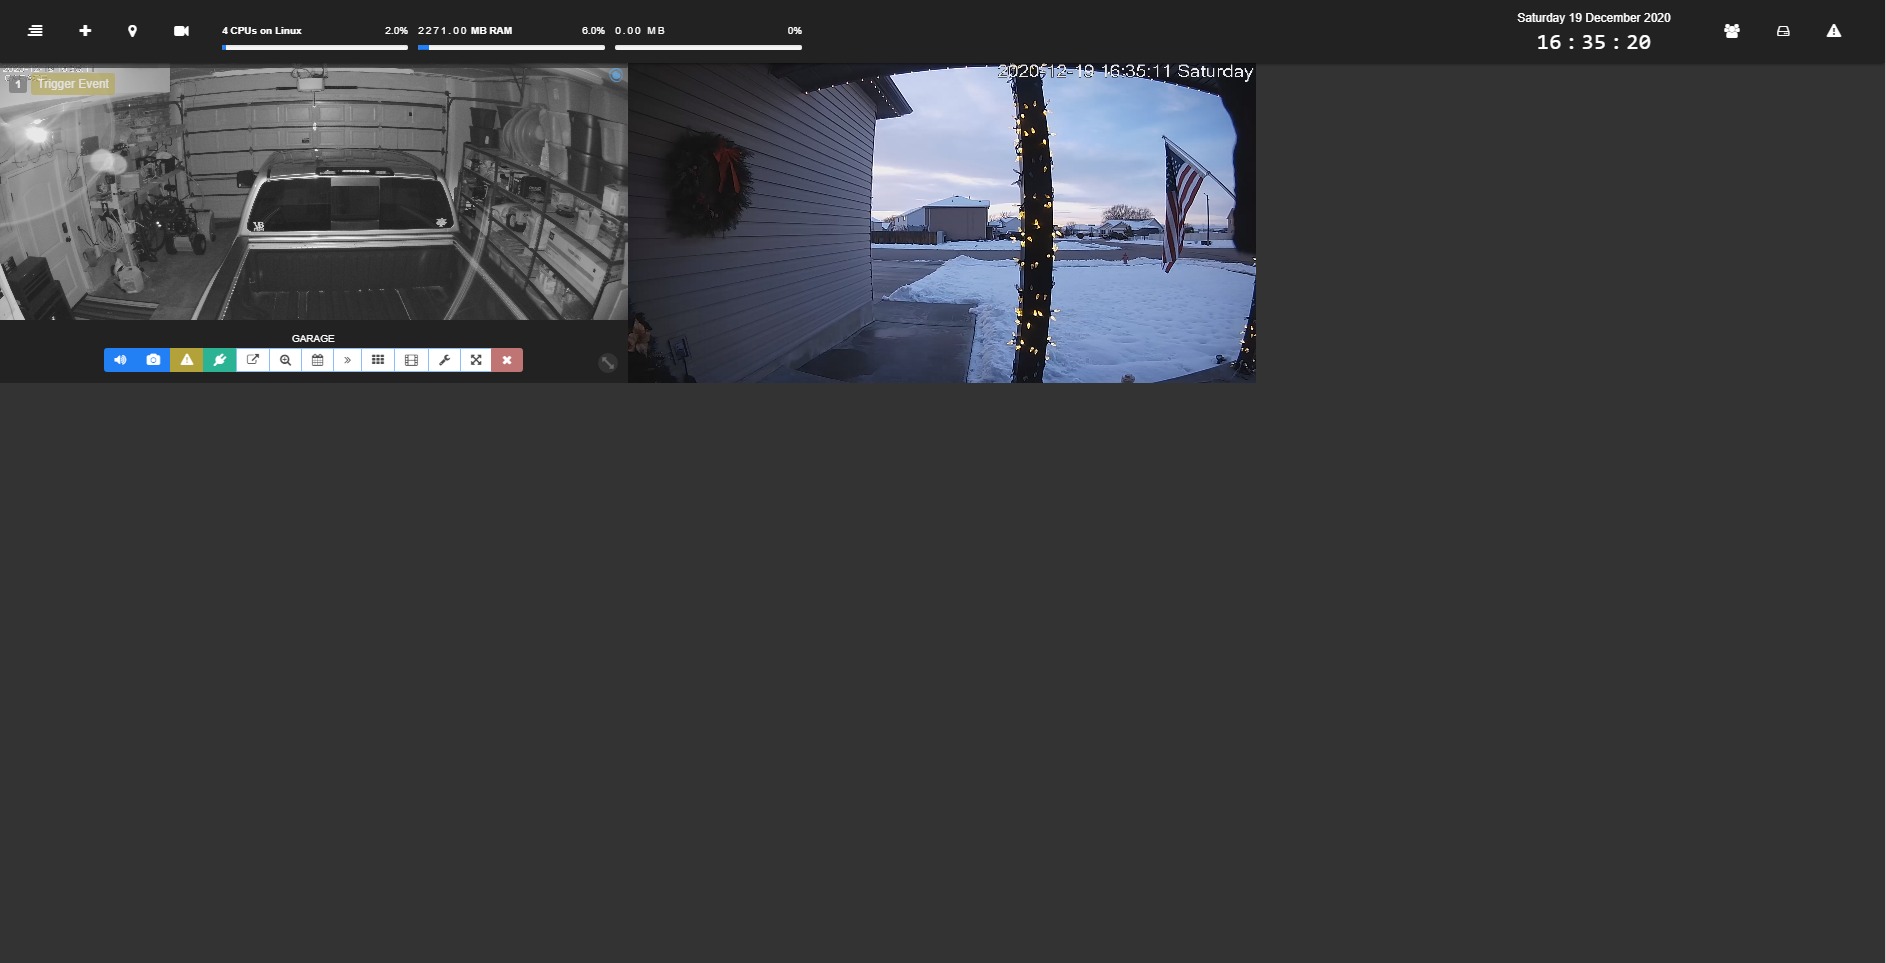The height and width of the screenshot is (963, 1886).
Task: Click the front porch camera feed
Action: click(x=941, y=225)
